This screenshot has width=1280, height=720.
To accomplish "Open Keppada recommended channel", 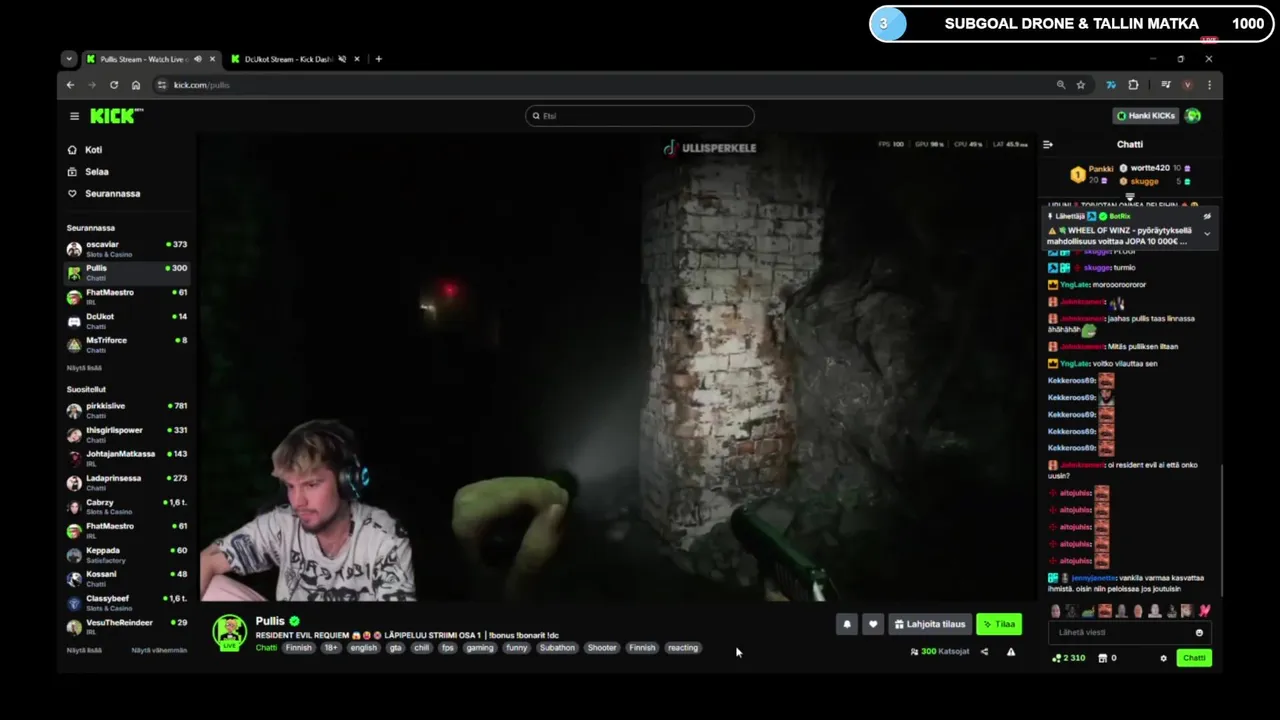I will pyautogui.click(x=127, y=554).
